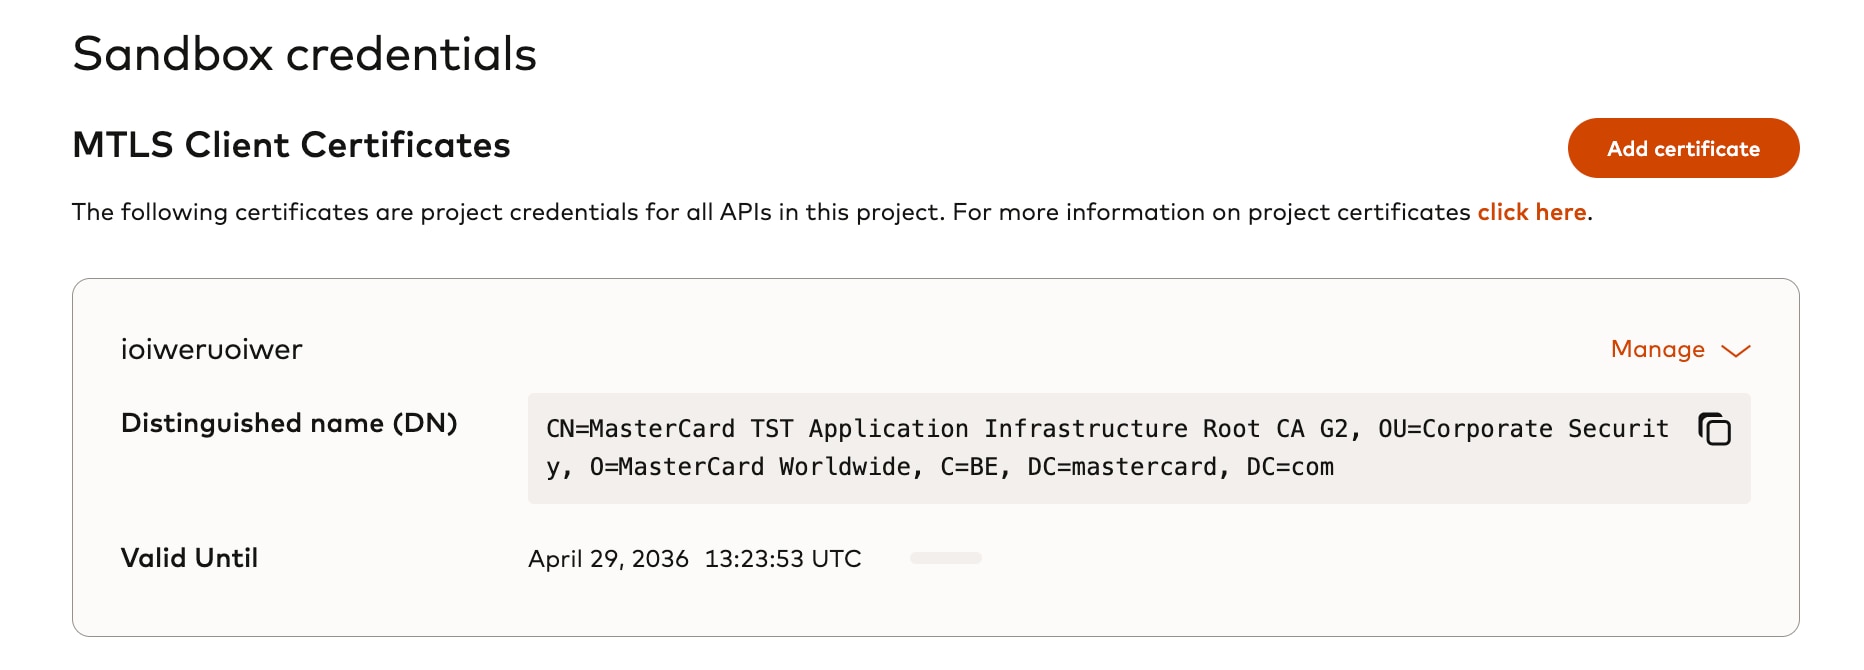Click the April 29, 2036 date
Image resolution: width=1864 pixels, height=670 pixels.
(x=608, y=559)
